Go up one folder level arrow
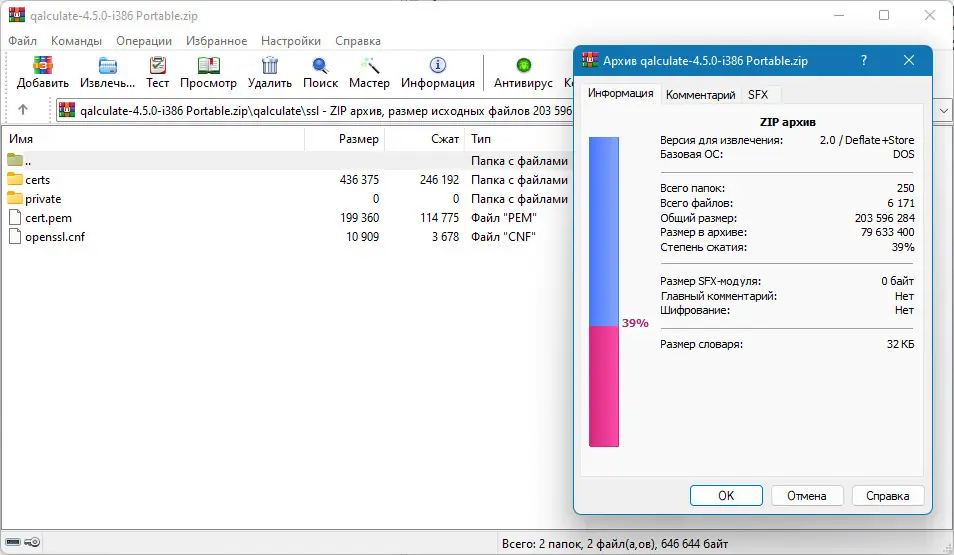This screenshot has width=954, height=555. pos(23,110)
